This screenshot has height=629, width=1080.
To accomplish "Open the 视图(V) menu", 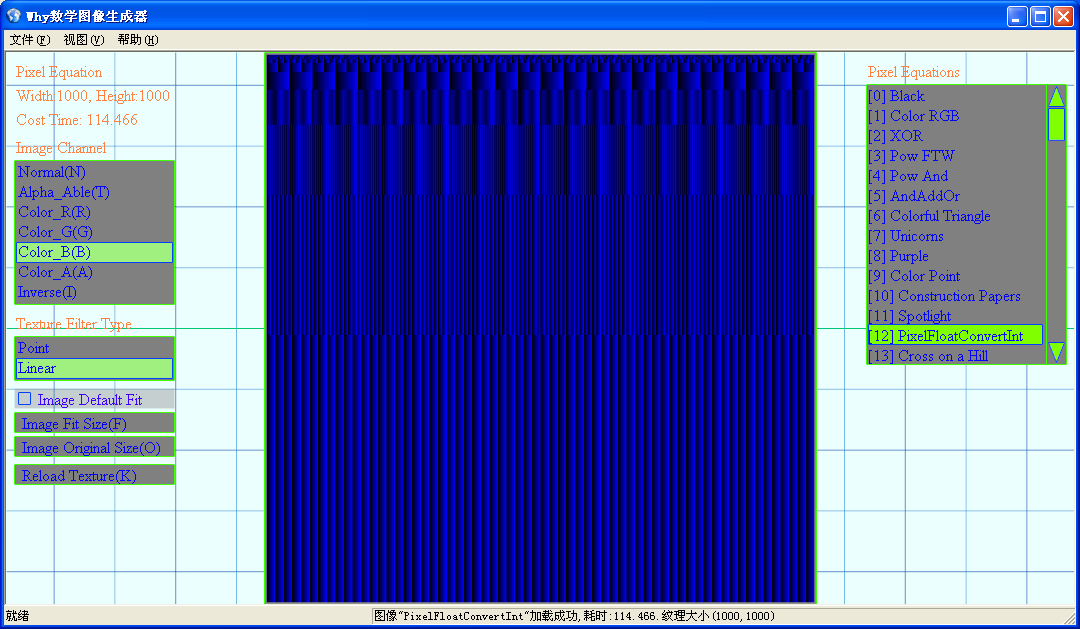I will point(83,40).
